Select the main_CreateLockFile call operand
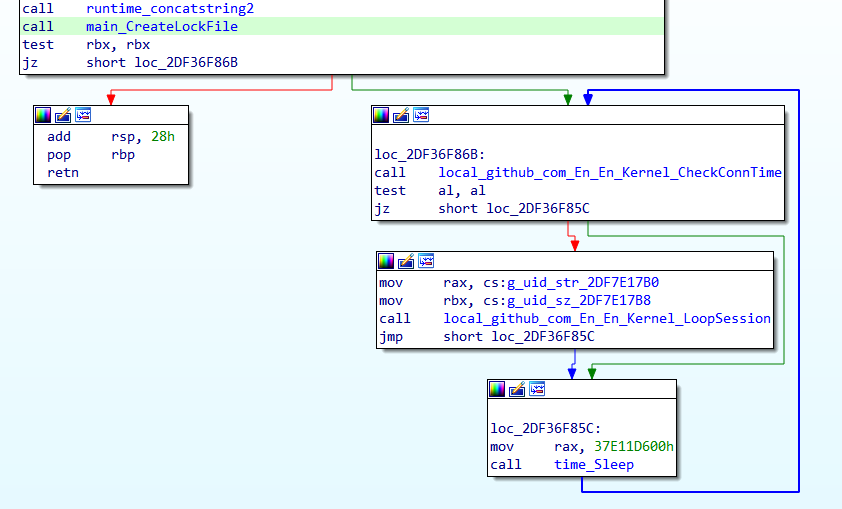This screenshot has width=842, height=509. pos(162,27)
